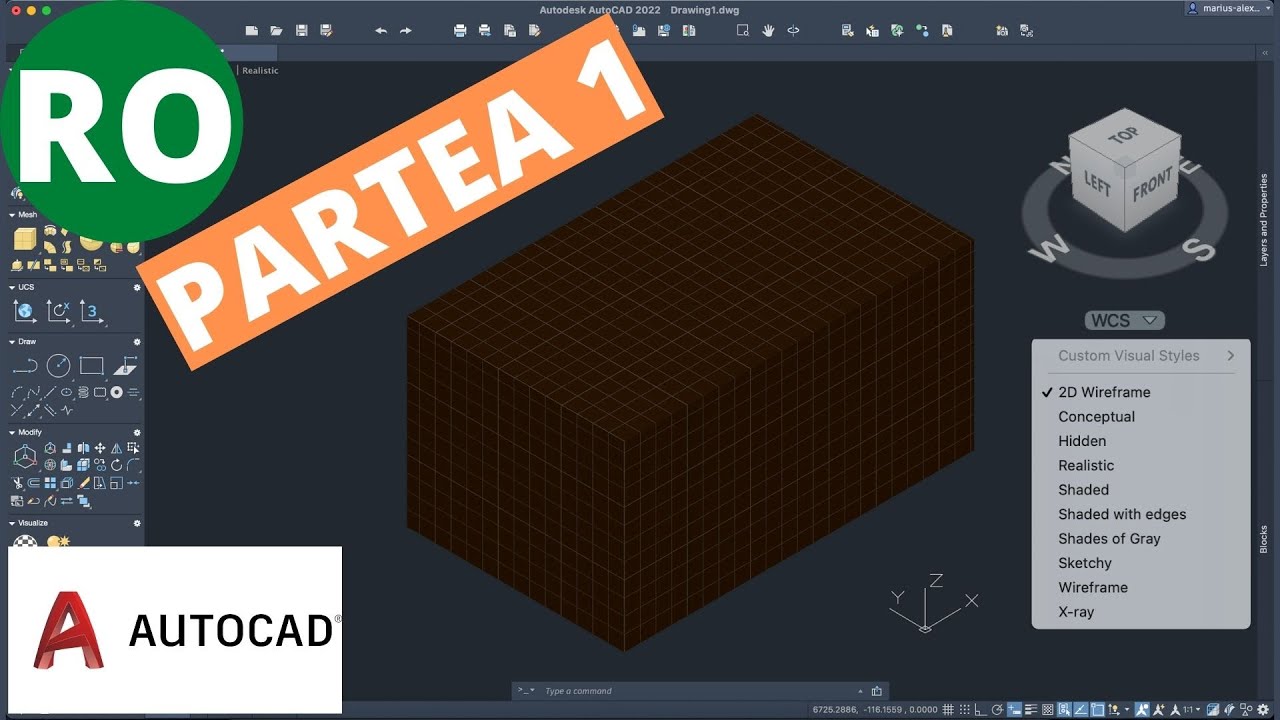
Task: Click the Plot printer icon
Action: point(460,31)
